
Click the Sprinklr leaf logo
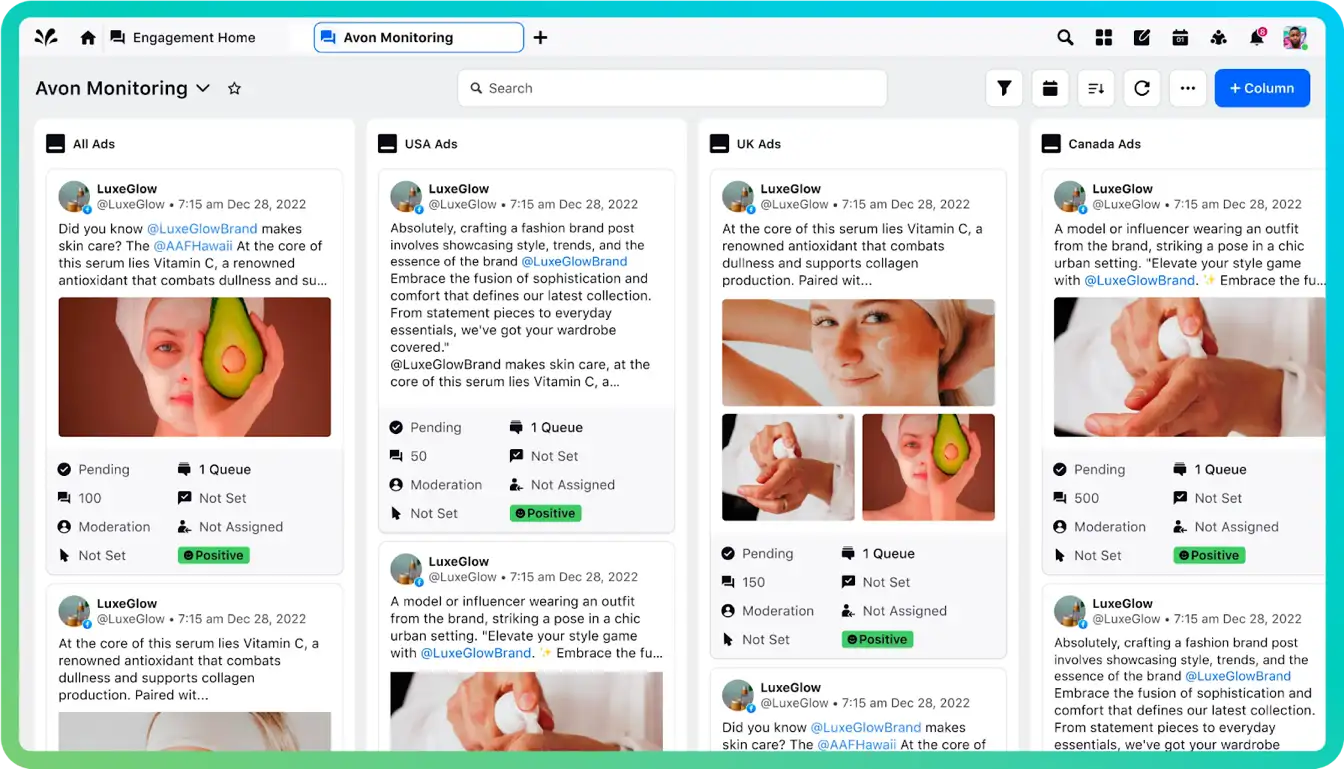coord(46,38)
